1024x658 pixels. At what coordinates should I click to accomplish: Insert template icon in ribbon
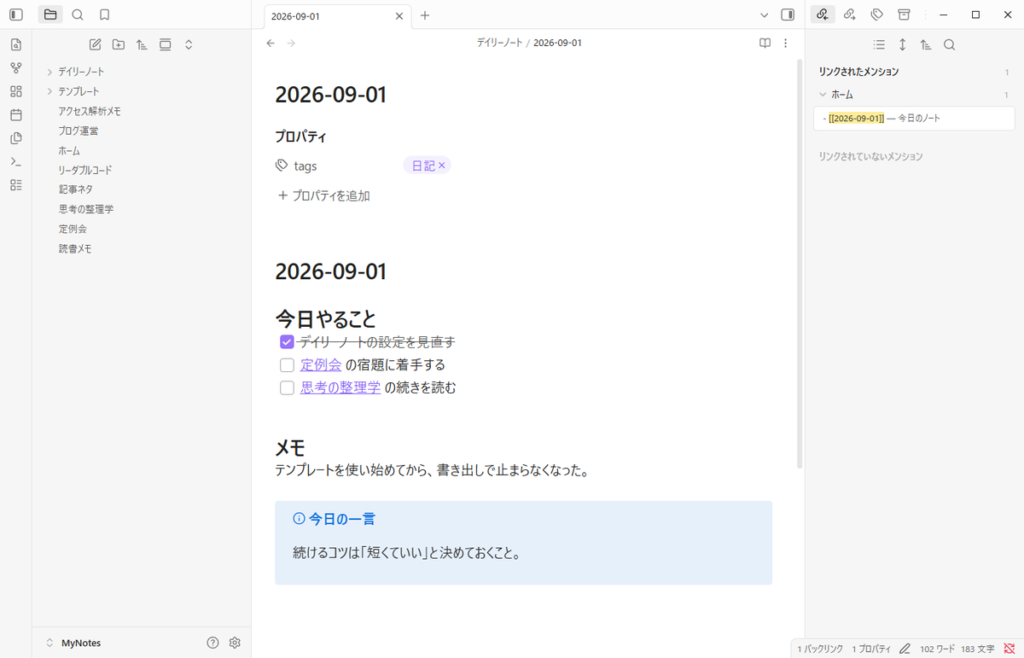(16, 138)
